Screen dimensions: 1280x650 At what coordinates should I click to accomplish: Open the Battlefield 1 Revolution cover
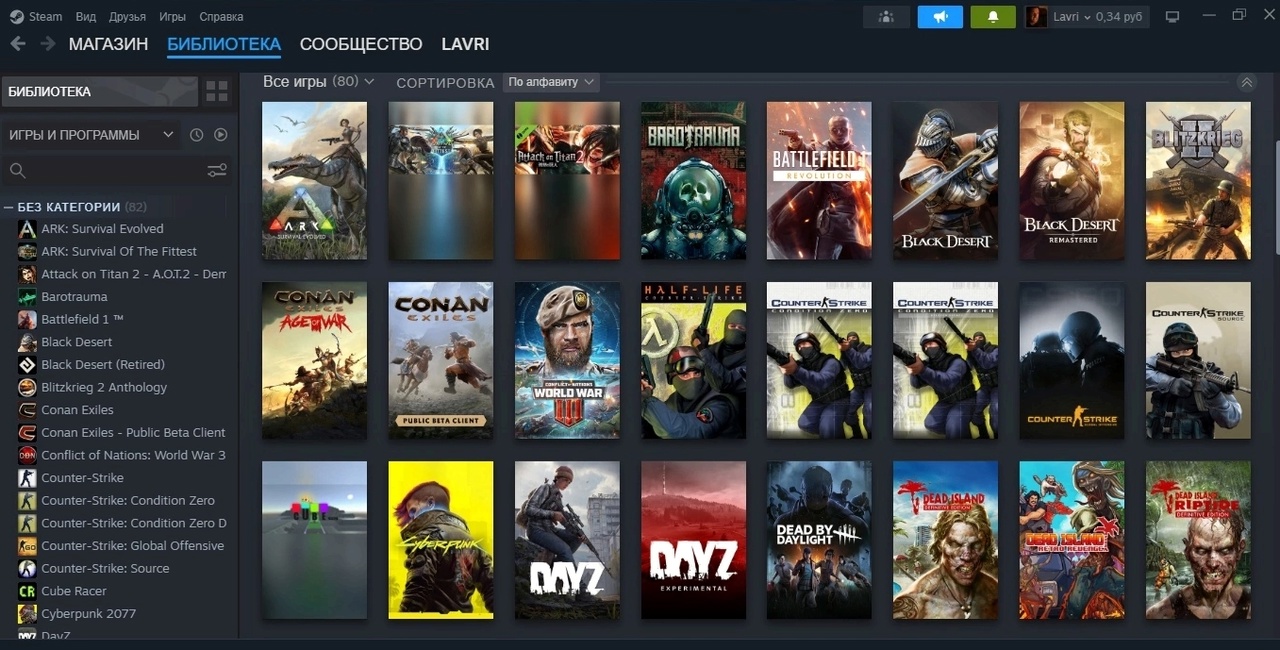pos(819,181)
